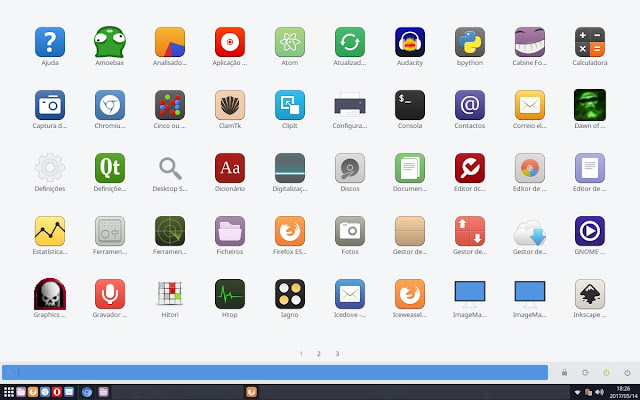Expand the system tray arrow
This screenshot has width=640, height=400.
[x=577, y=393]
